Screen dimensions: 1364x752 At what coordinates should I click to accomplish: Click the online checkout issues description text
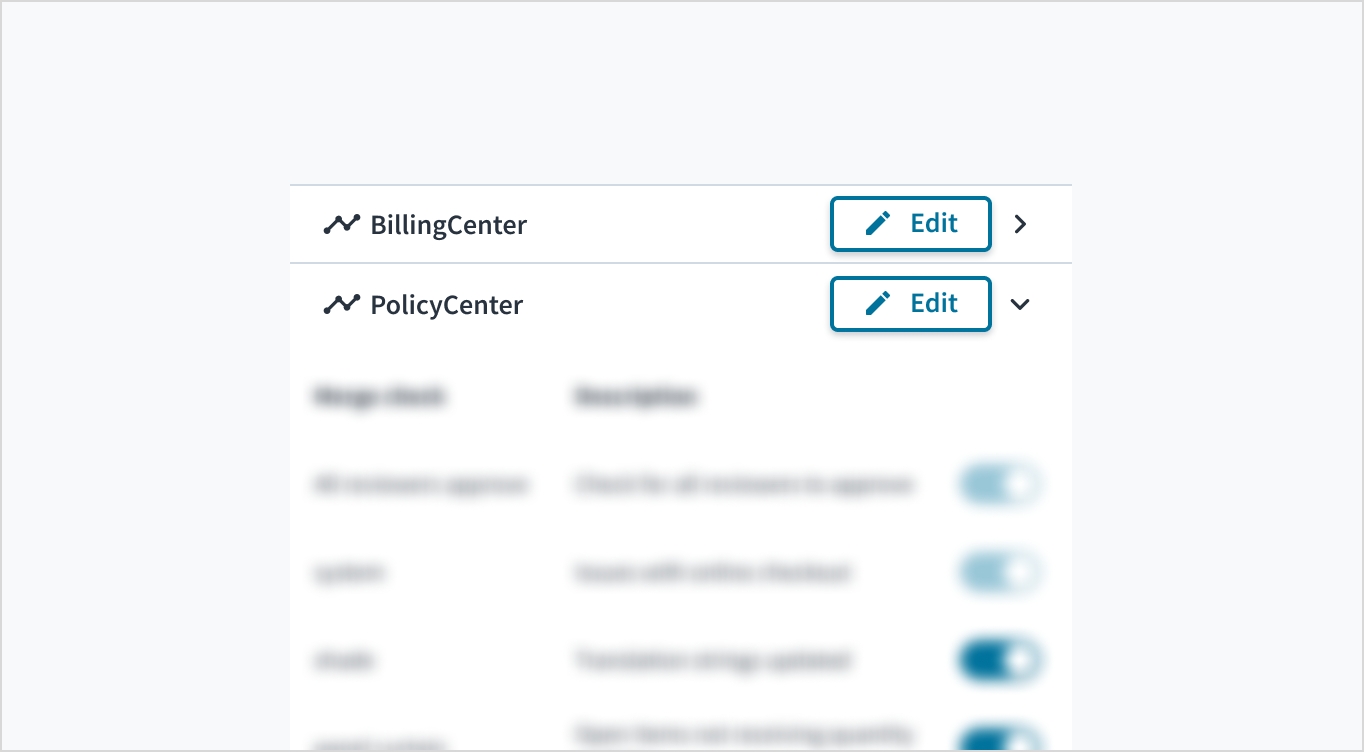point(712,573)
